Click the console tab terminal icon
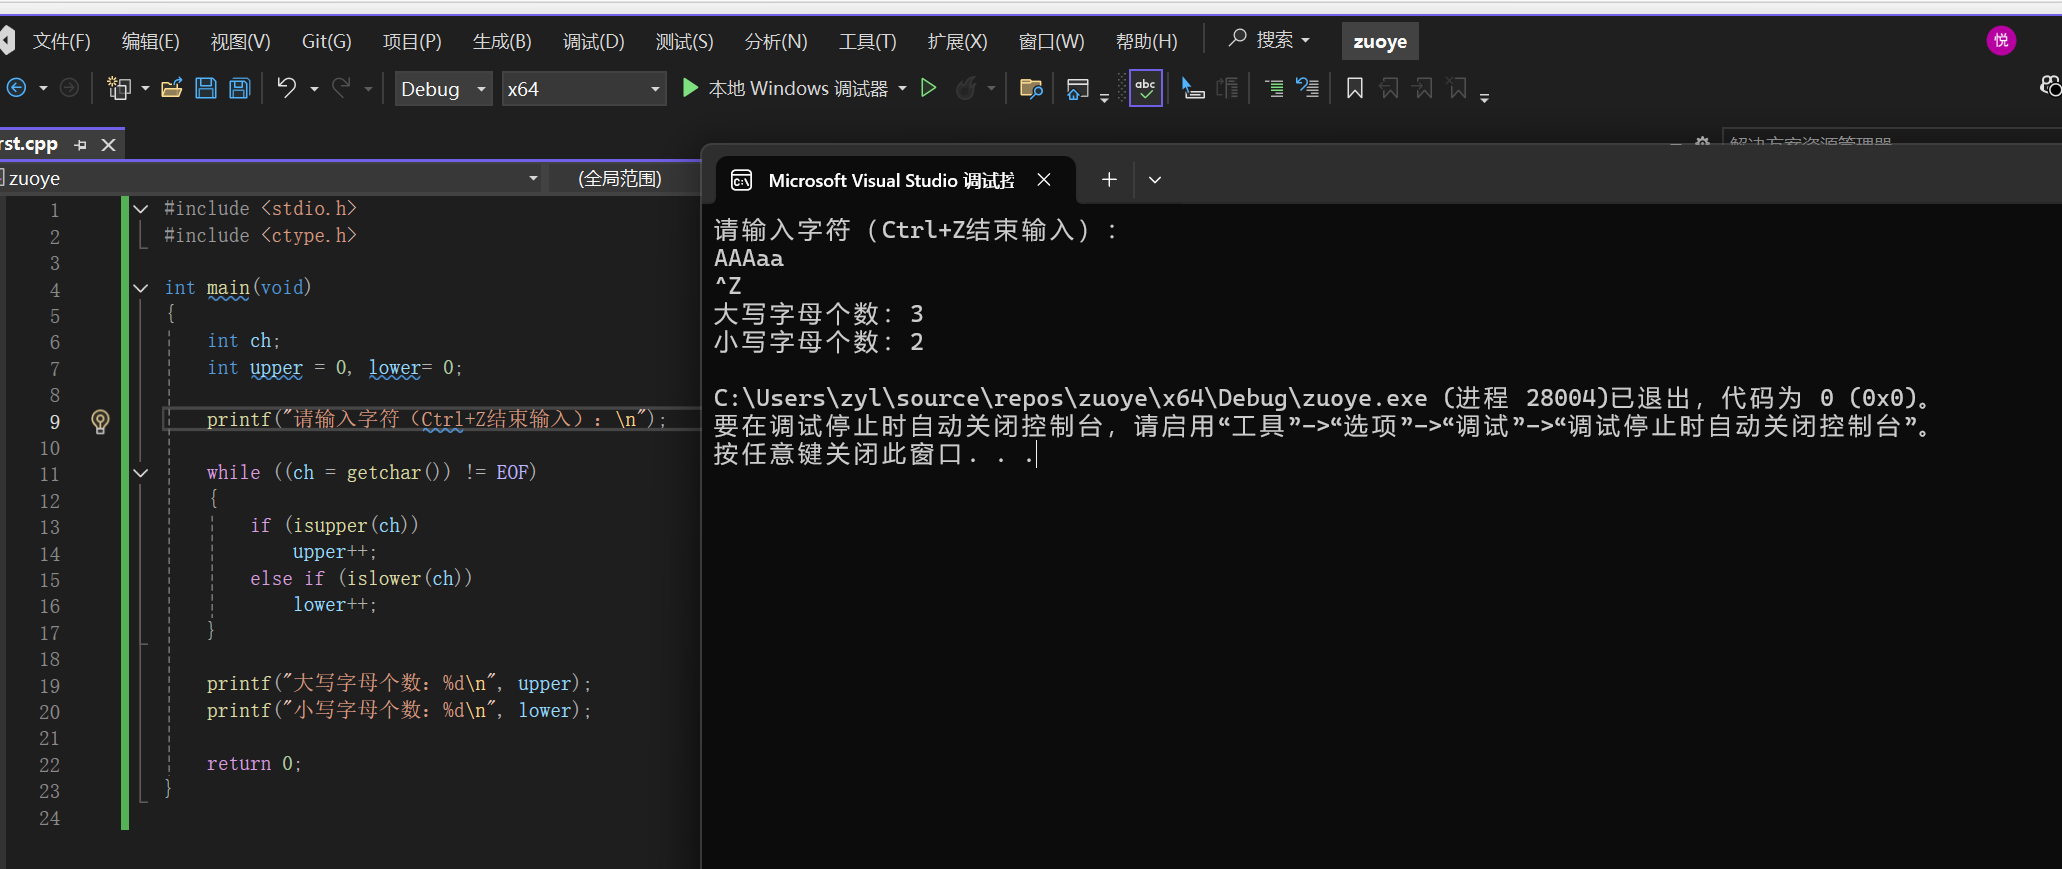This screenshot has height=869, width=2062. click(742, 180)
